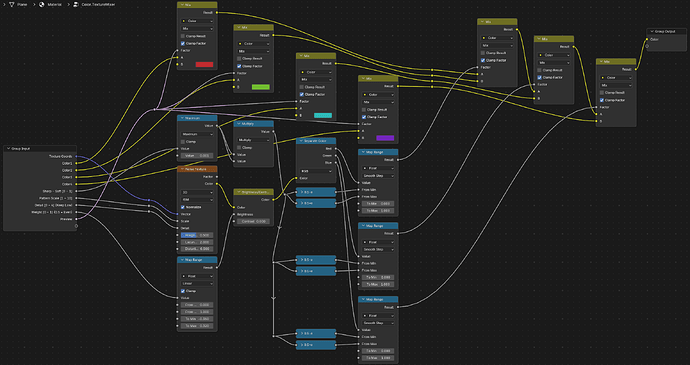The width and height of the screenshot is (690, 365).
Task: Click the Red output socket on Separate Color
Action: pos(336,148)
